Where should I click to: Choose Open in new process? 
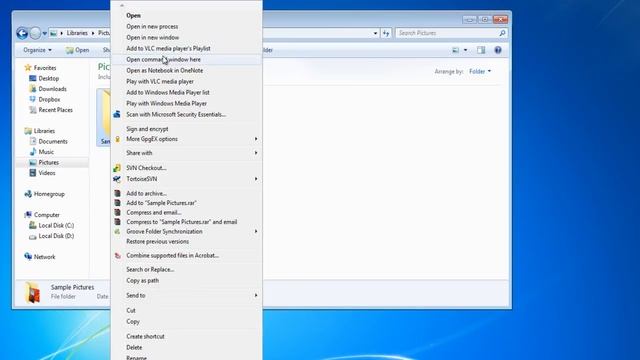[x=187, y=27]
